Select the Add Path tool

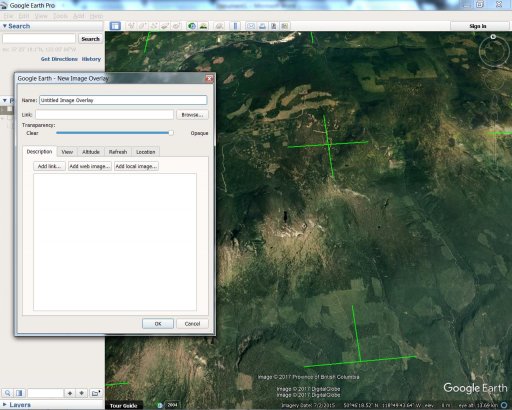point(154,26)
